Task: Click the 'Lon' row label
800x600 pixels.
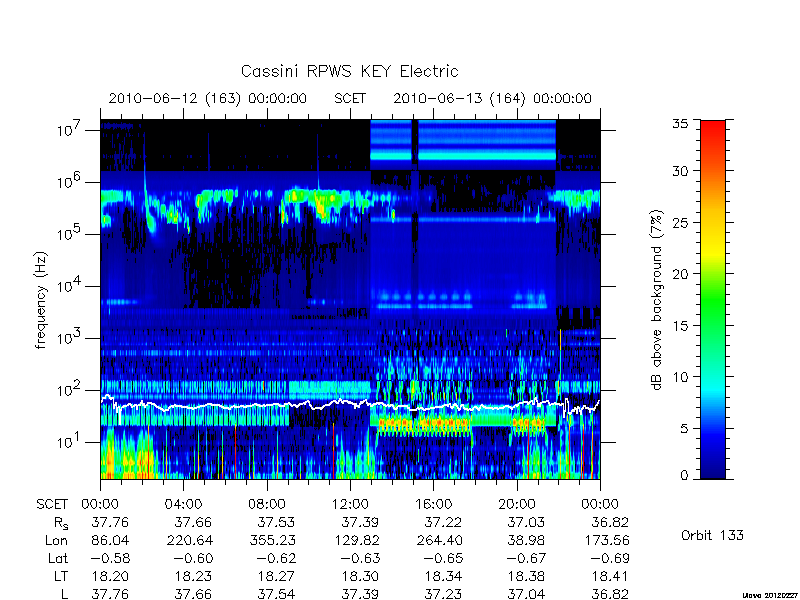Action: click(x=57, y=540)
